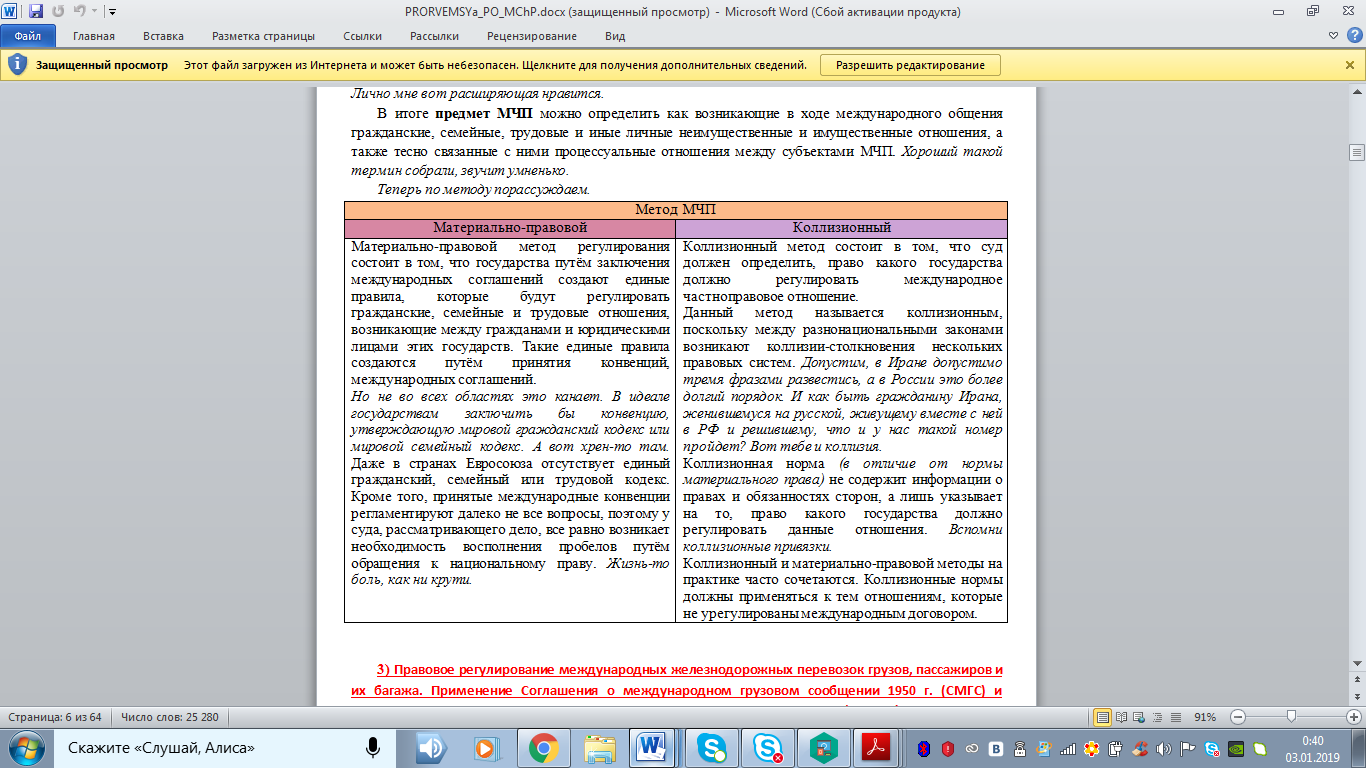Switch to Outline view in status bar

[1157, 717]
